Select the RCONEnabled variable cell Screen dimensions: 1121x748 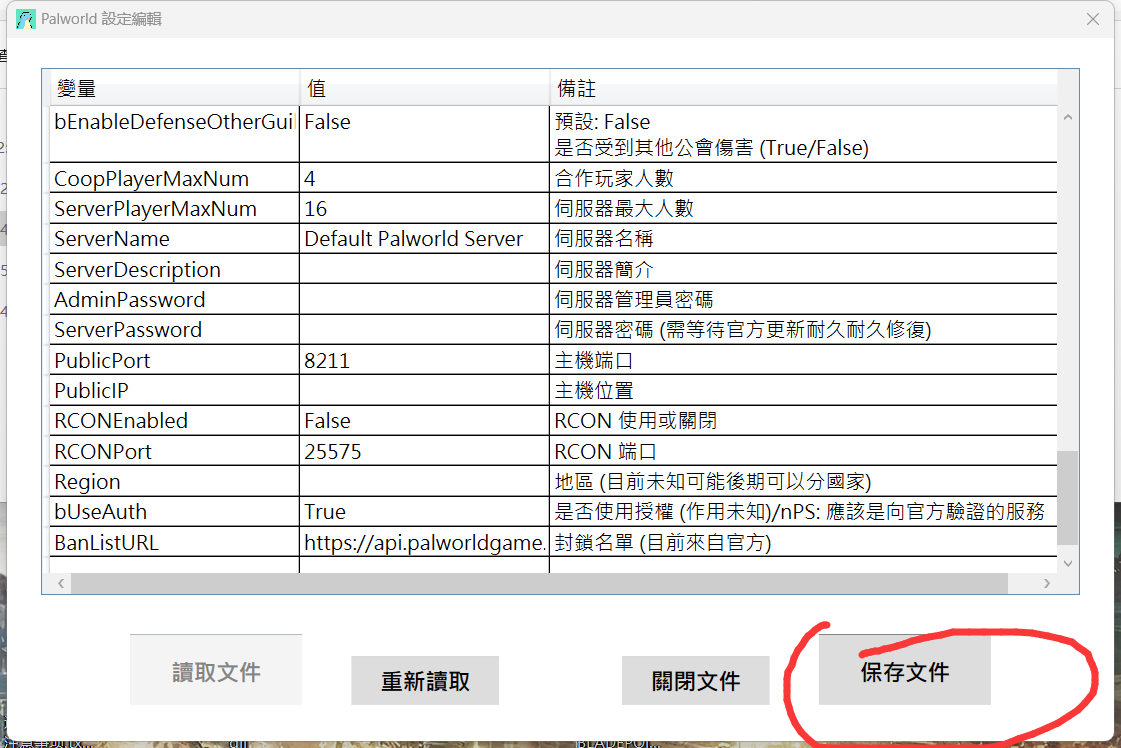174,420
